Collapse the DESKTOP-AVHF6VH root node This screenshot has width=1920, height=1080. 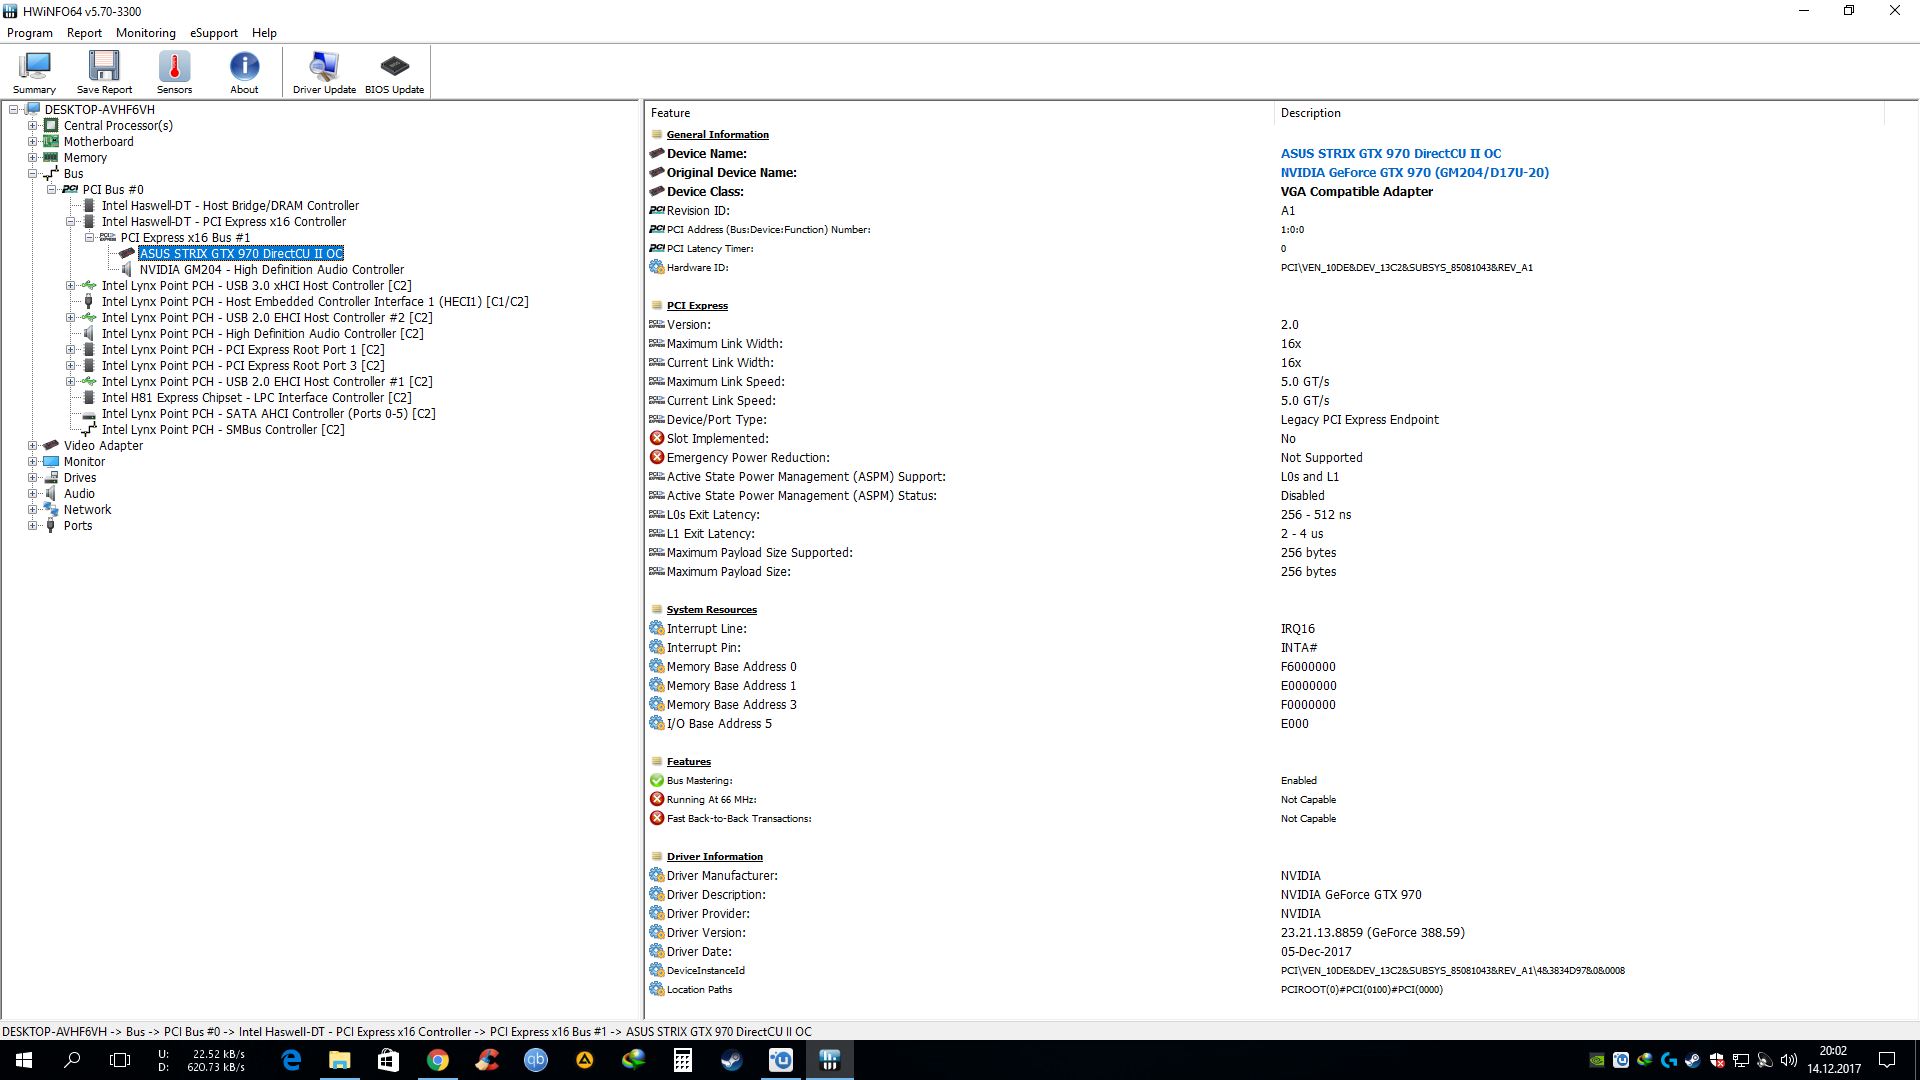point(14,110)
